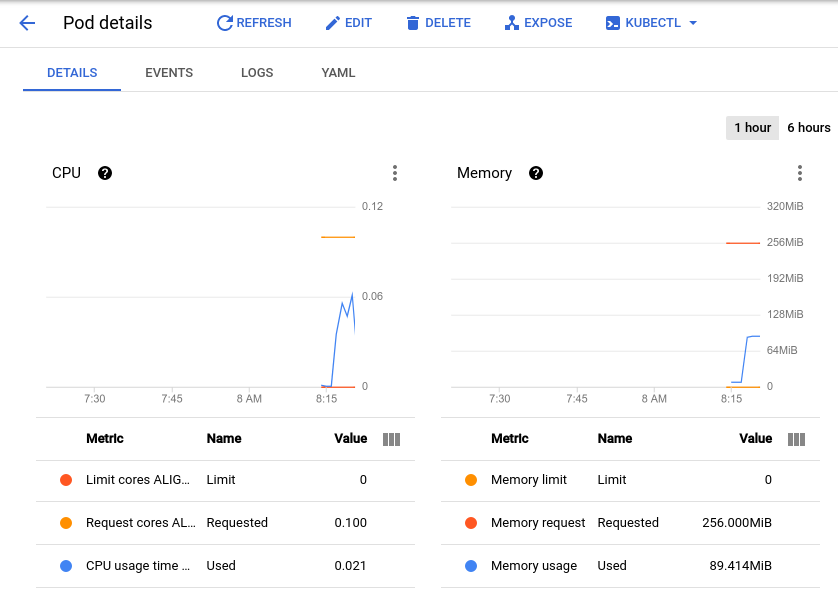Click the Name column header in CPU table
838x602 pixels.
click(224, 439)
